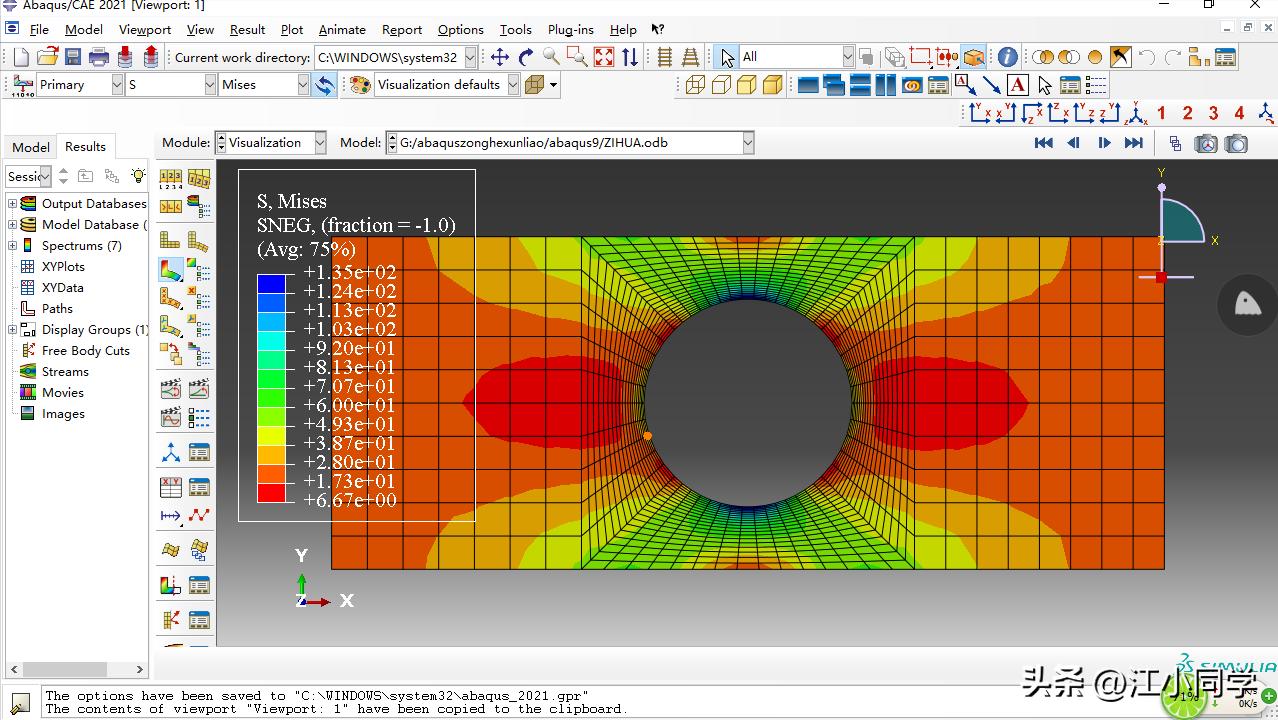Open the Mises invariant dropdown
This screenshot has width=1278, height=720.
point(303,85)
